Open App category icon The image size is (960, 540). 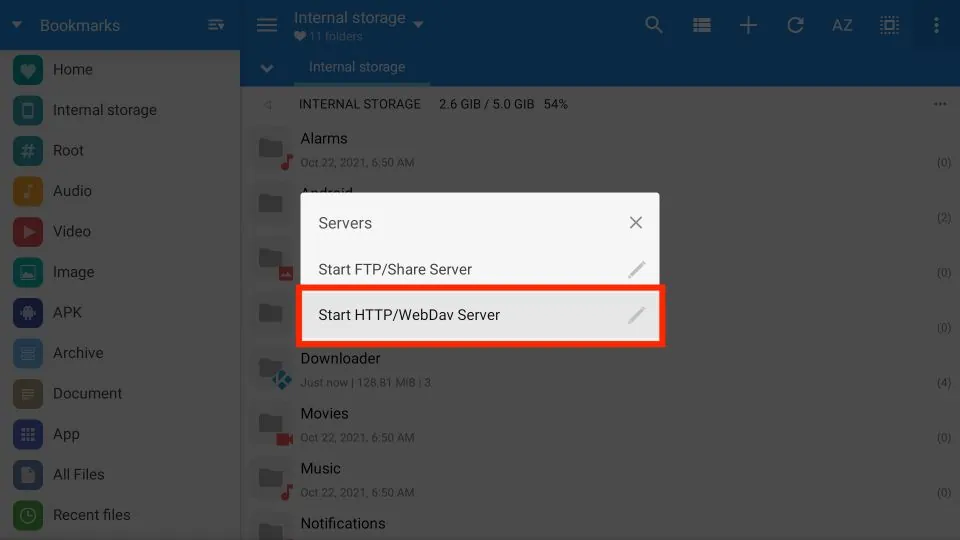(28, 434)
